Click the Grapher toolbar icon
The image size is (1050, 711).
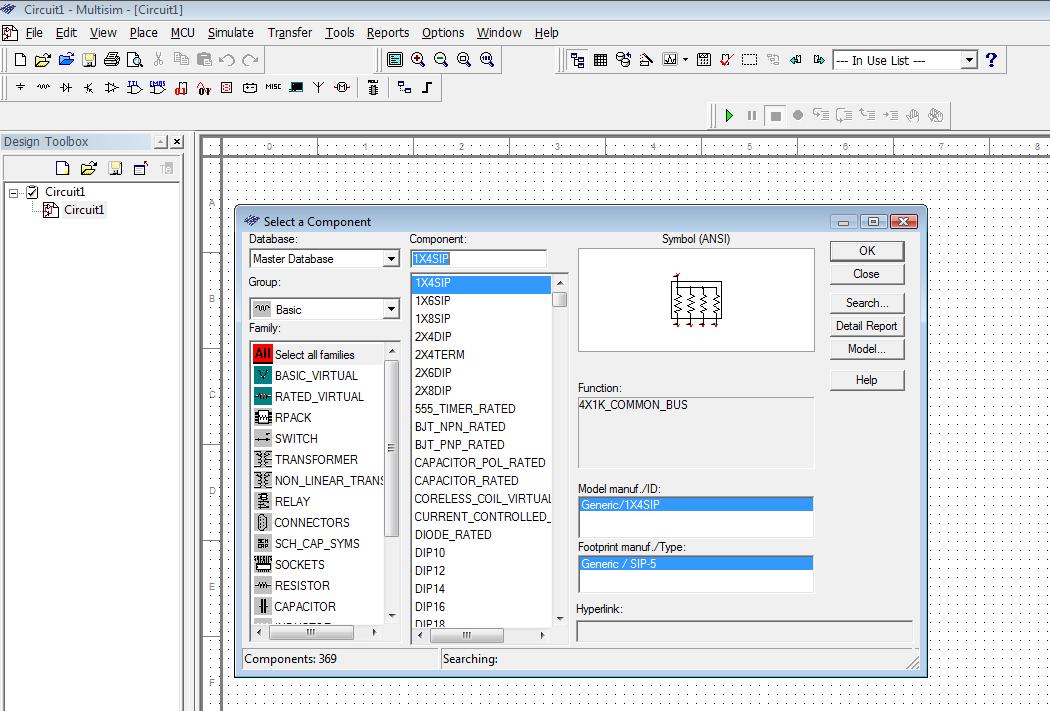tap(669, 60)
